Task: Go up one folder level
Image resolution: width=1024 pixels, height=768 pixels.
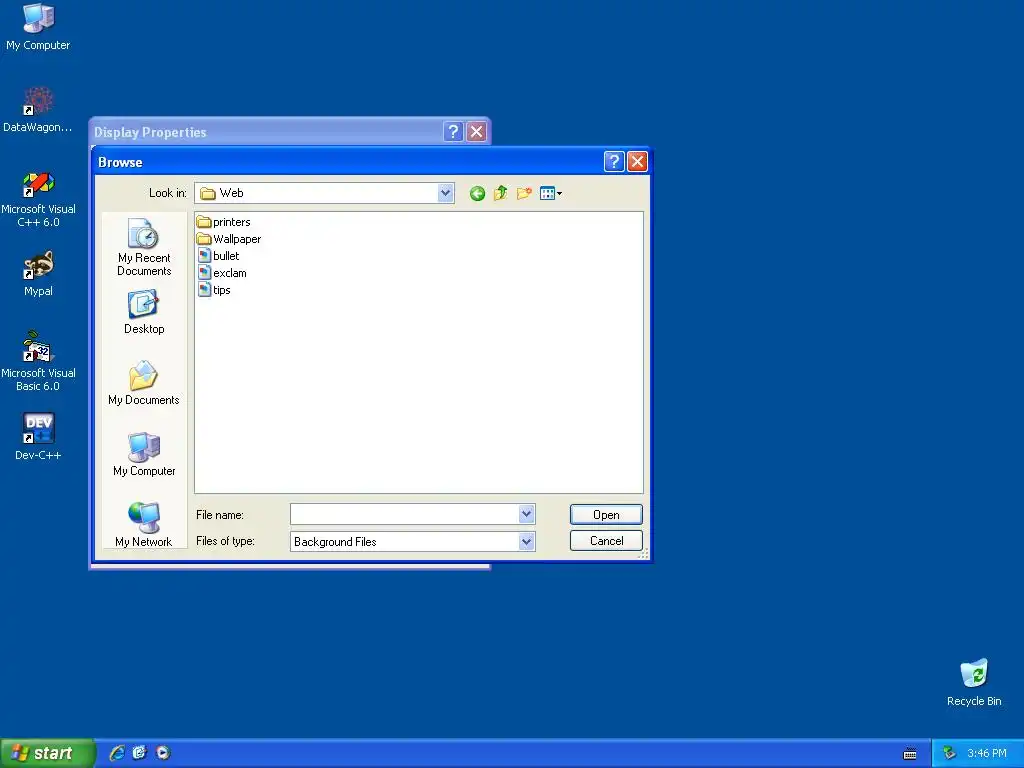Action: tap(500, 193)
